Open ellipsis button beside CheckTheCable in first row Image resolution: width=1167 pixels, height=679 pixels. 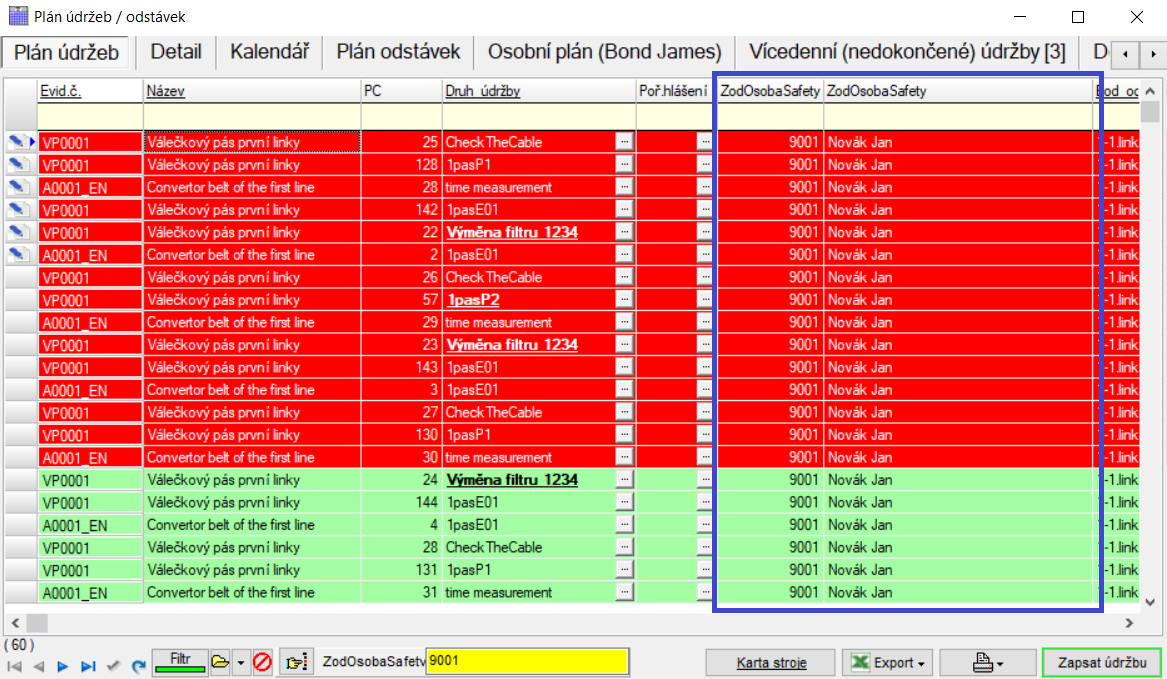click(624, 142)
